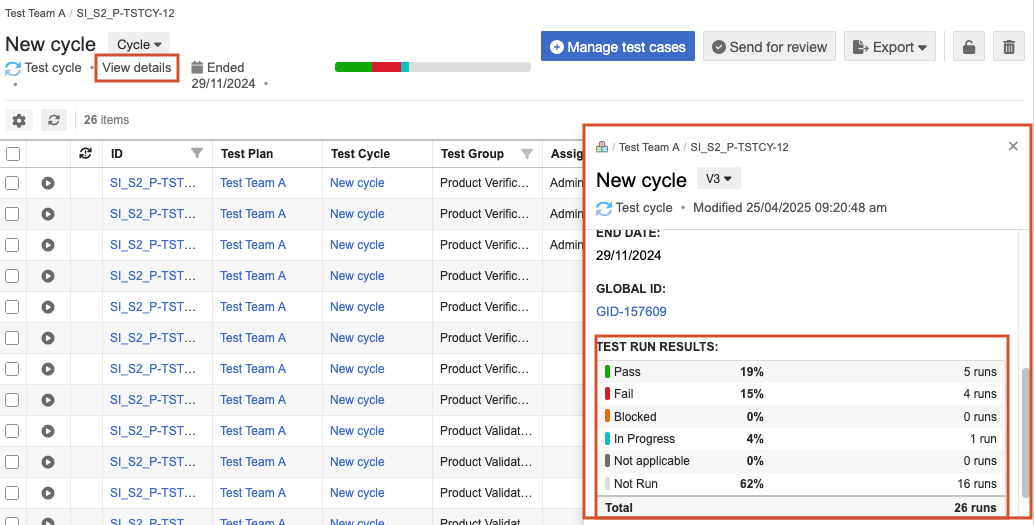Viewport: 1034px width, 525px height.
Task: Open the gear settings icon above table
Action: pyautogui.click(x=19, y=120)
